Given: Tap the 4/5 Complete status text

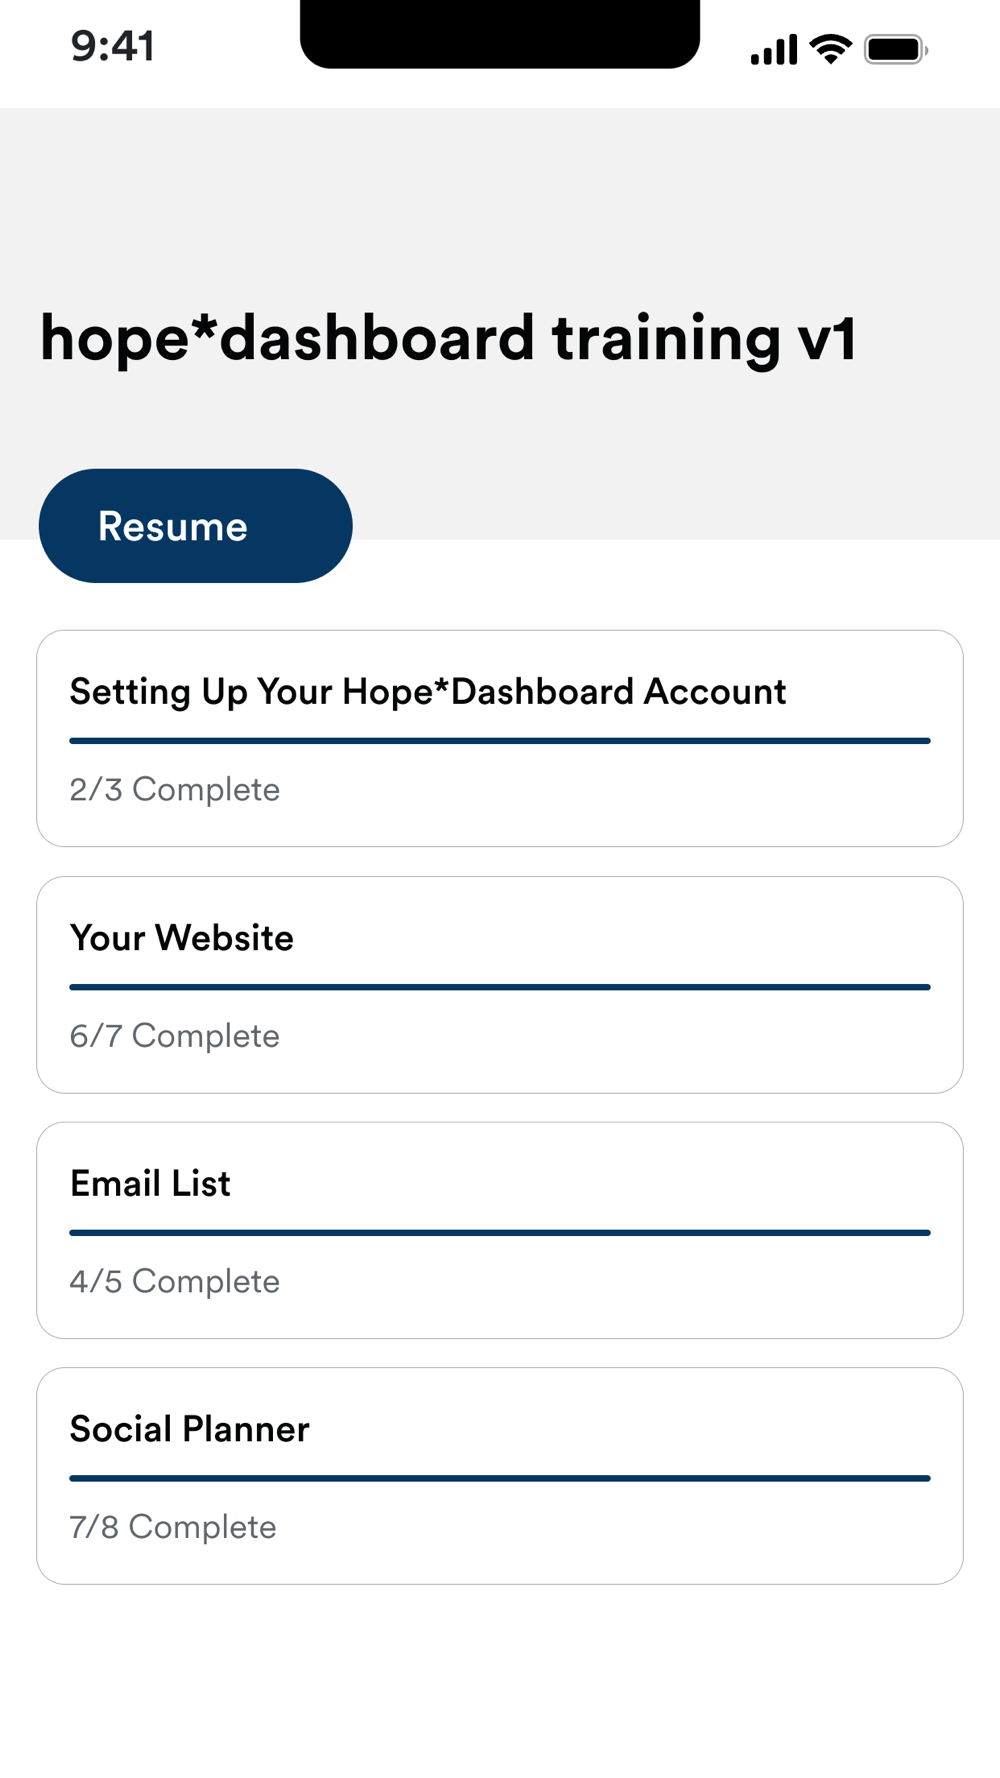Looking at the screenshot, I should (174, 1282).
